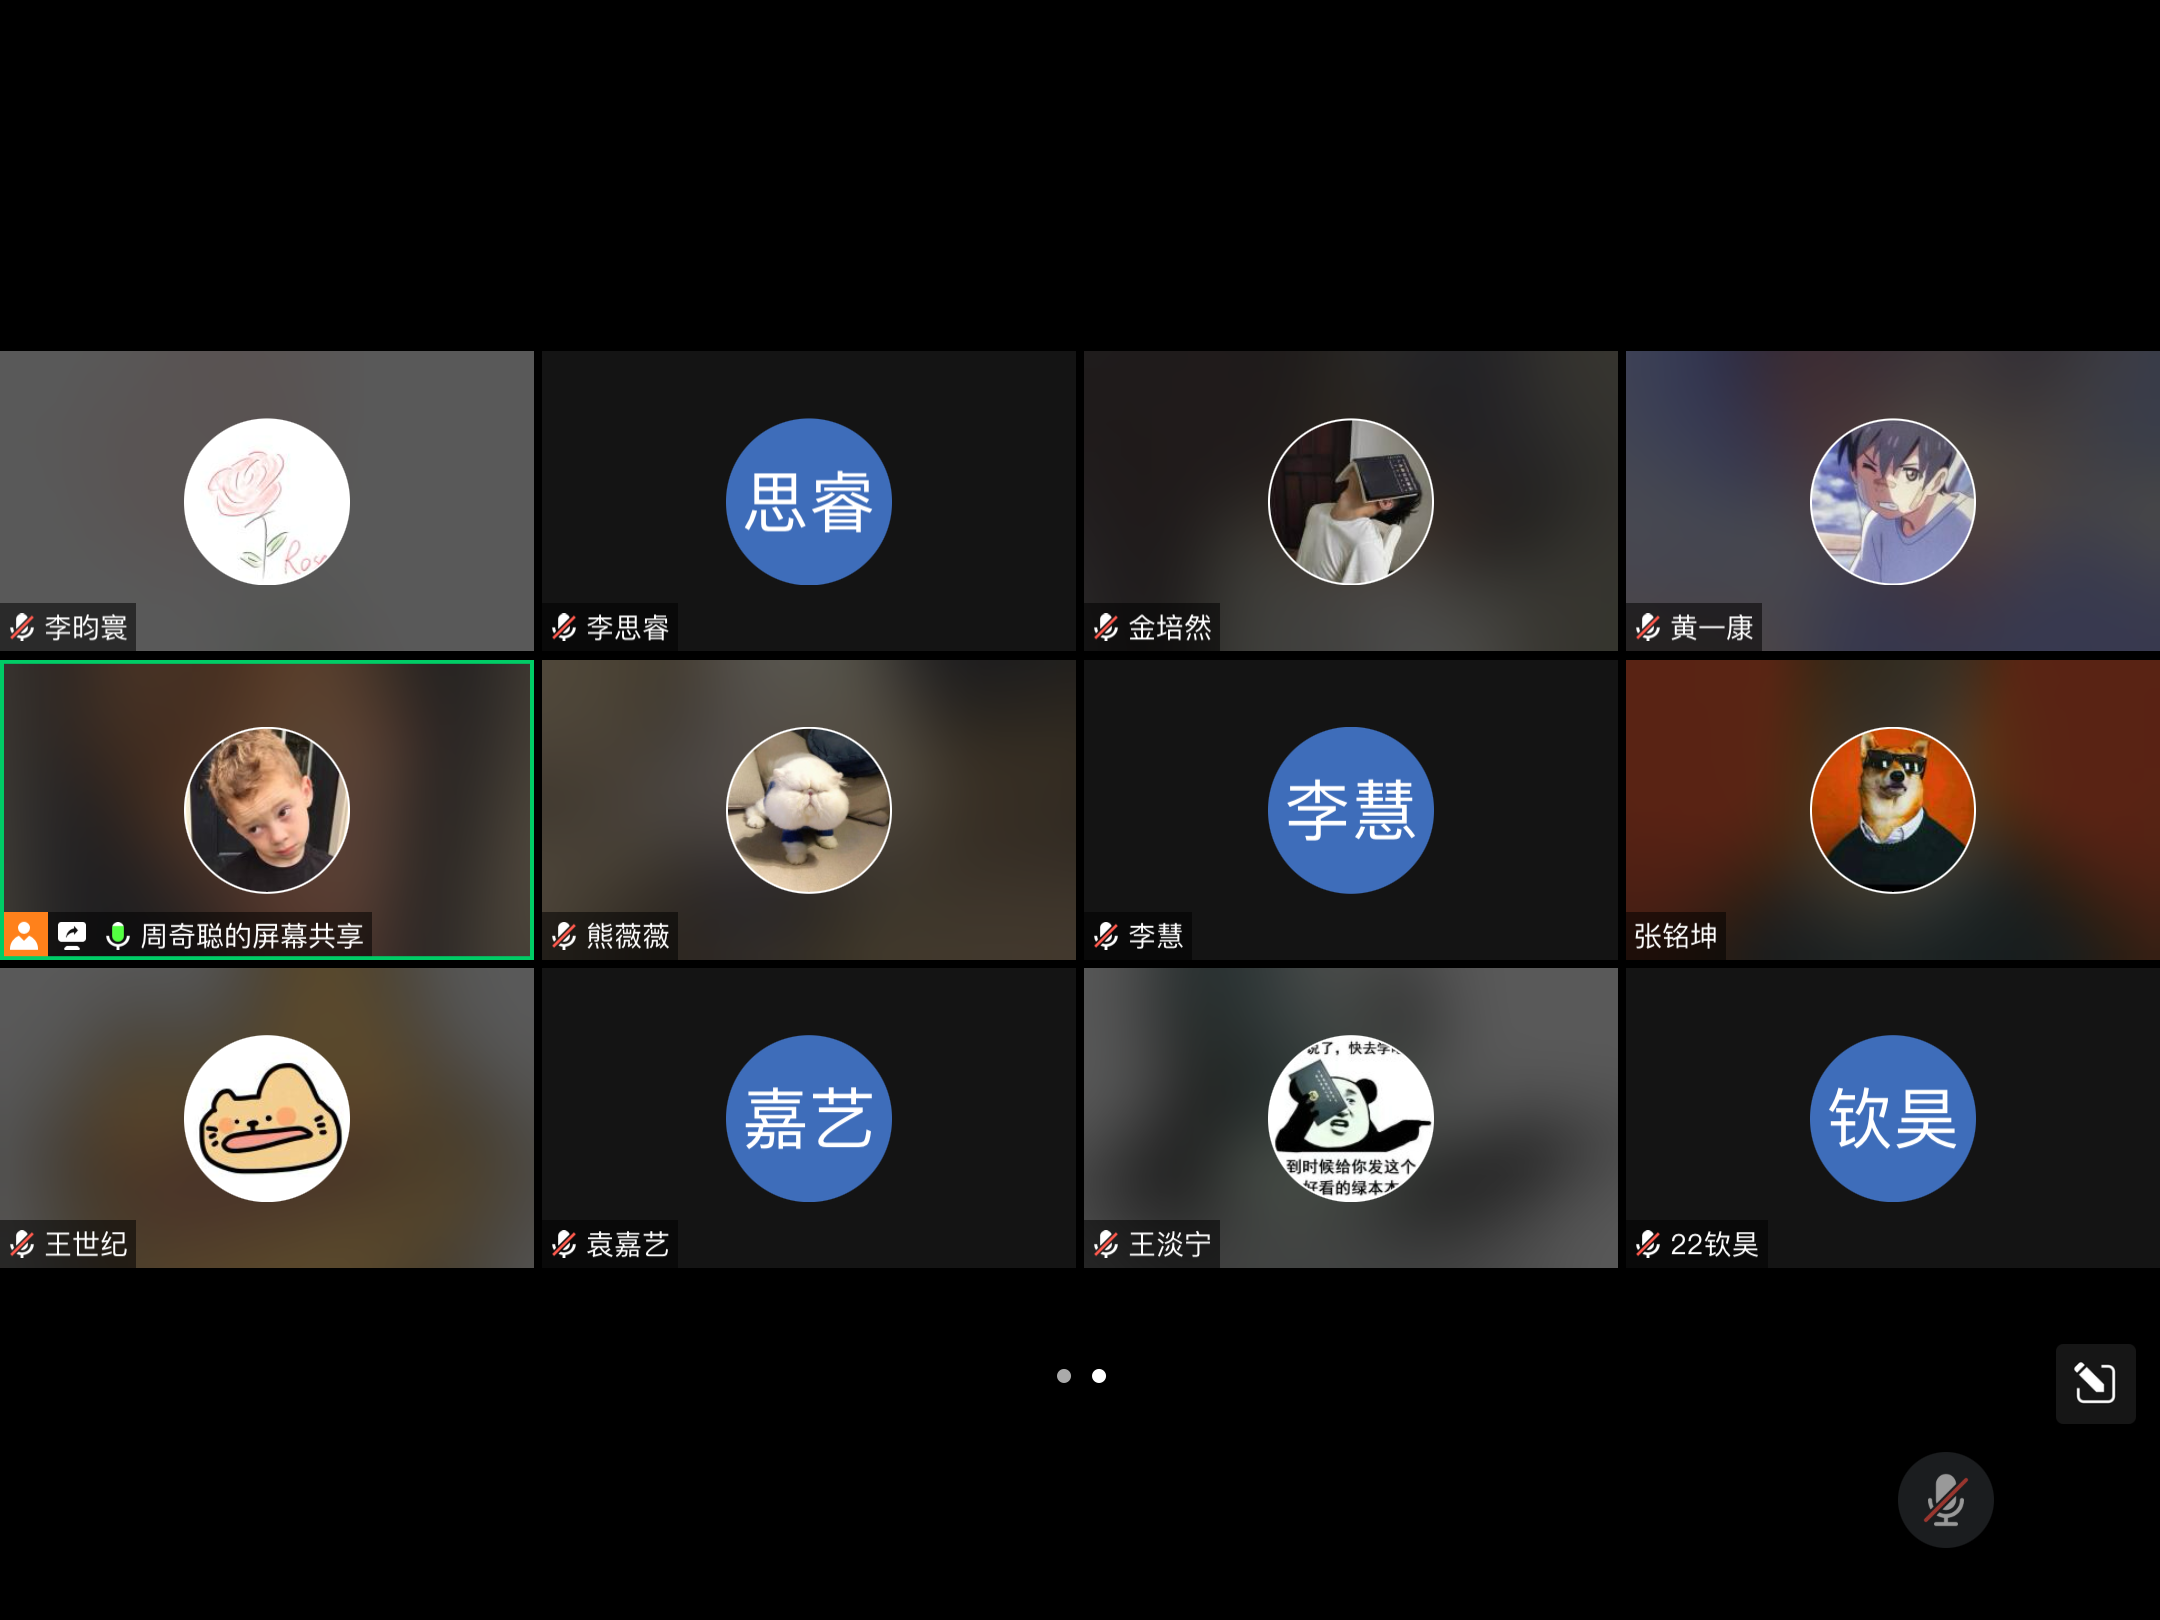Open 张铭坤's shiba dog avatar

click(1892, 810)
